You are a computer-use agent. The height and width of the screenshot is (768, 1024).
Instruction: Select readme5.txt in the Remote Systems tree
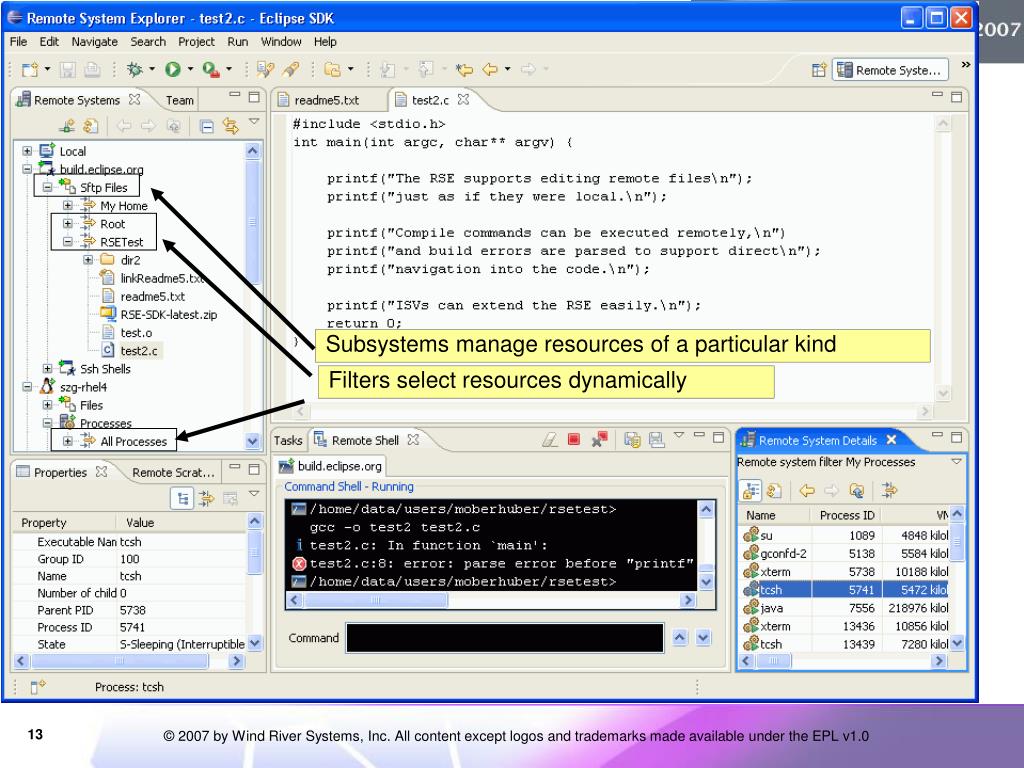click(x=152, y=296)
